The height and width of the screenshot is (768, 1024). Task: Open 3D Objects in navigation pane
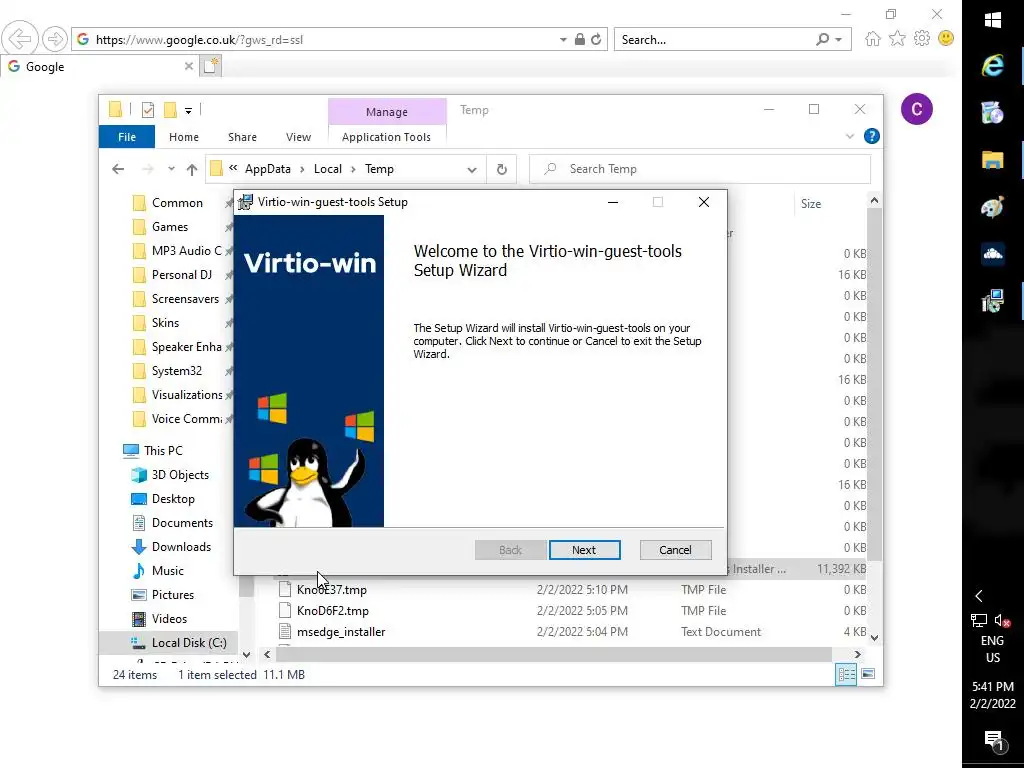click(180, 475)
